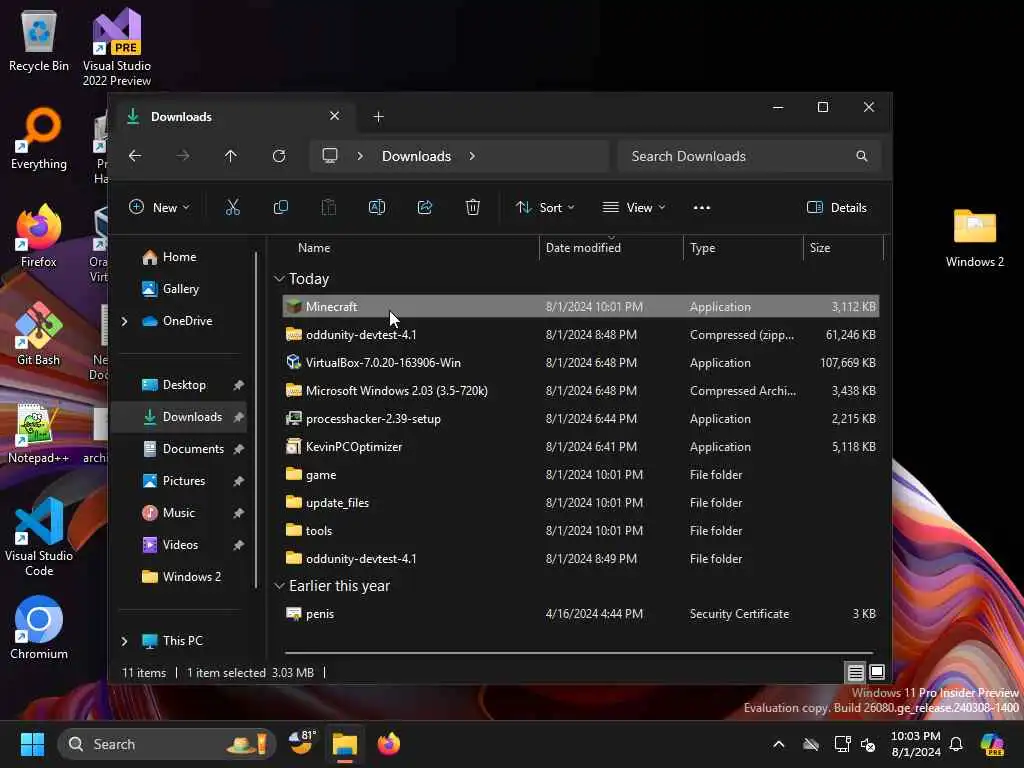Open Recycle Bin on desktop

point(39,40)
